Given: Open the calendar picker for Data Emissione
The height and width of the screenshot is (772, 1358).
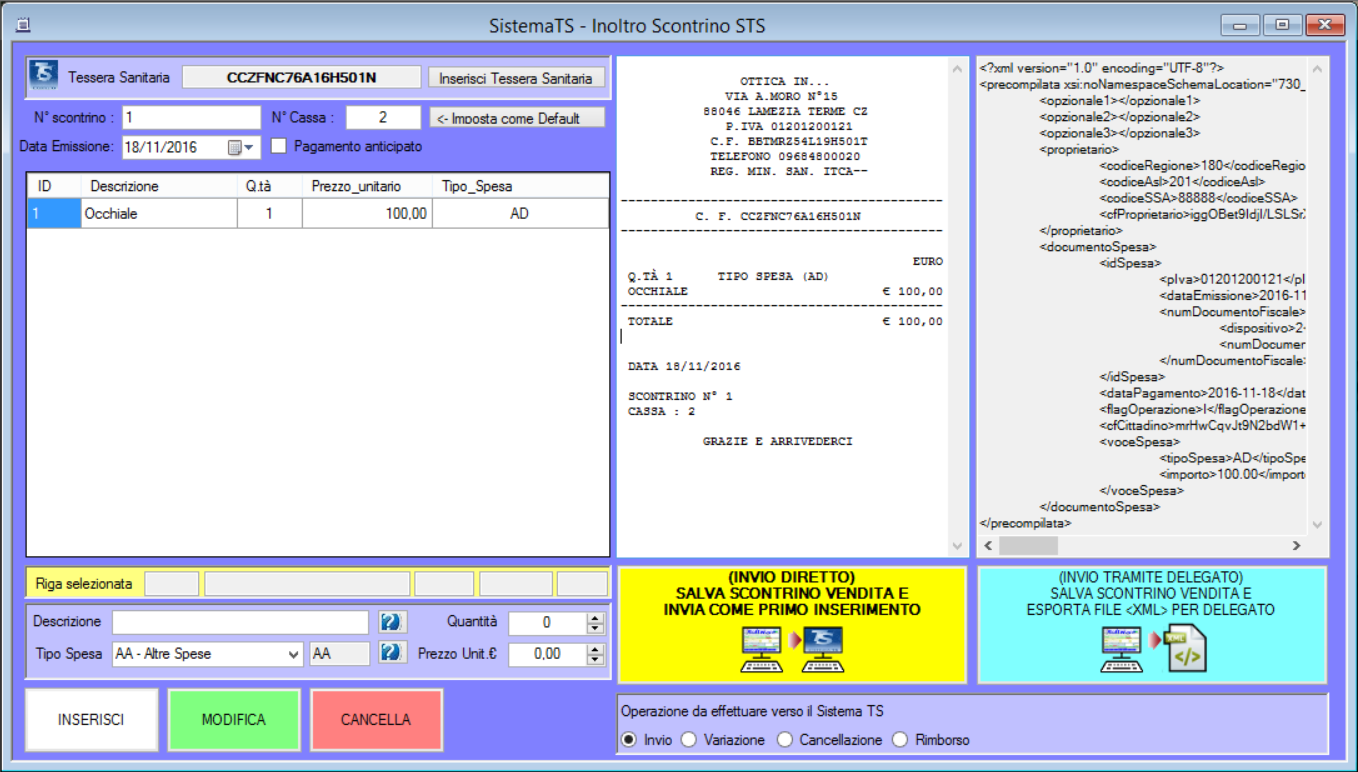Looking at the screenshot, I should coord(242,147).
